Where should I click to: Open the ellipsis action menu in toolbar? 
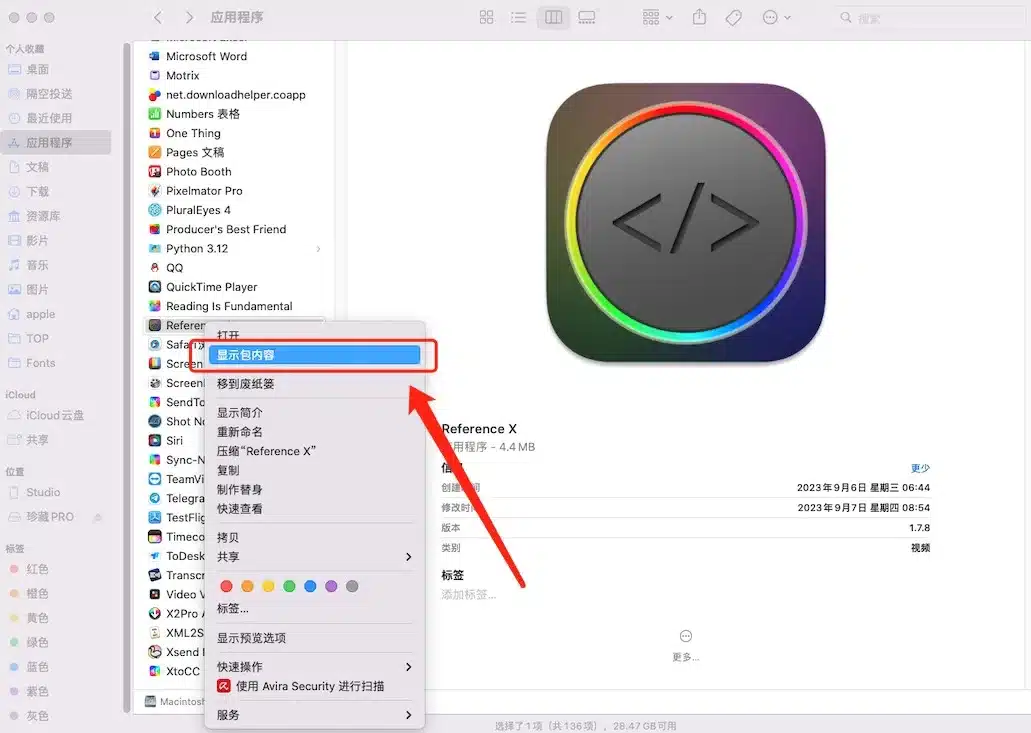pyautogui.click(x=776, y=18)
